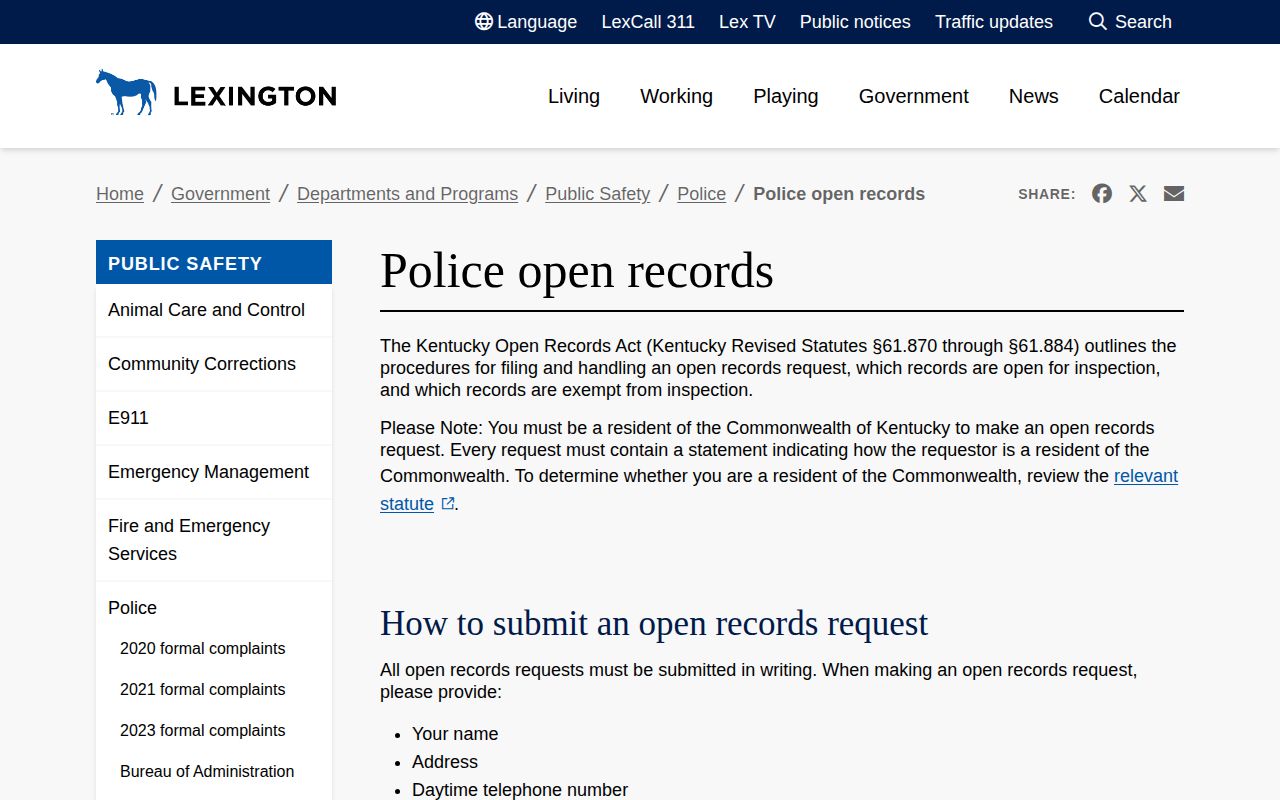The image size is (1280, 800).
Task: Go to the News page
Action: (1034, 96)
